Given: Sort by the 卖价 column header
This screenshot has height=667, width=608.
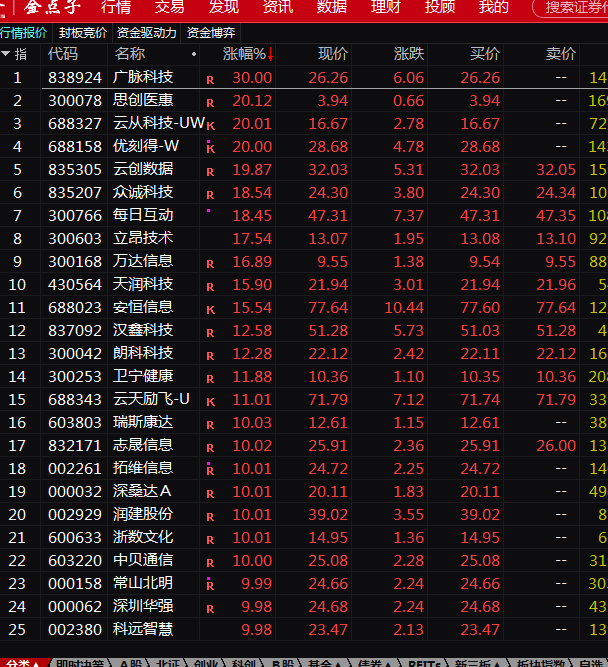Looking at the screenshot, I should [561, 54].
